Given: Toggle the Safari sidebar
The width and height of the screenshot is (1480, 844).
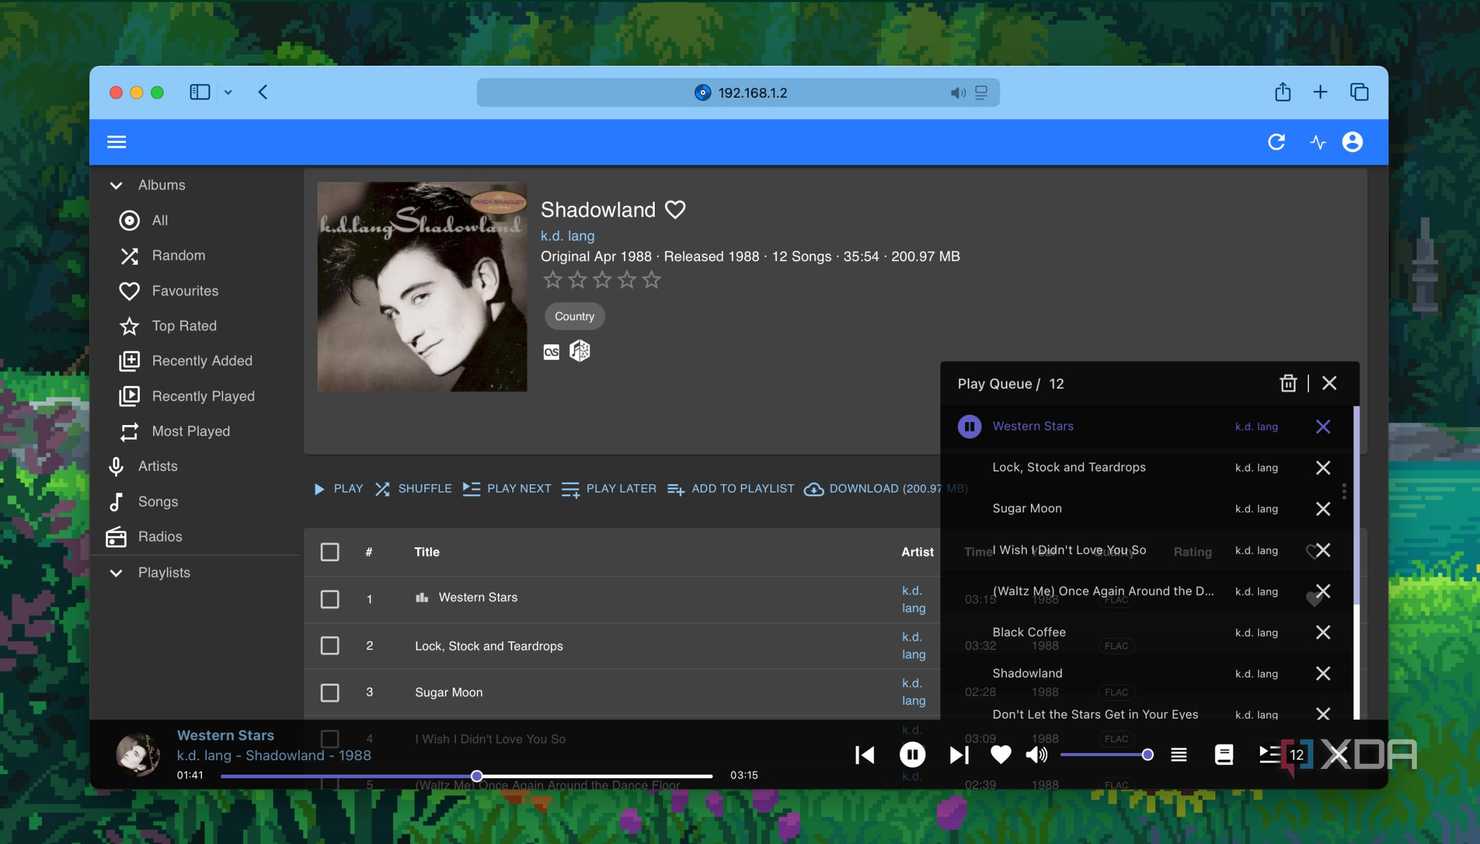Looking at the screenshot, I should (x=200, y=92).
